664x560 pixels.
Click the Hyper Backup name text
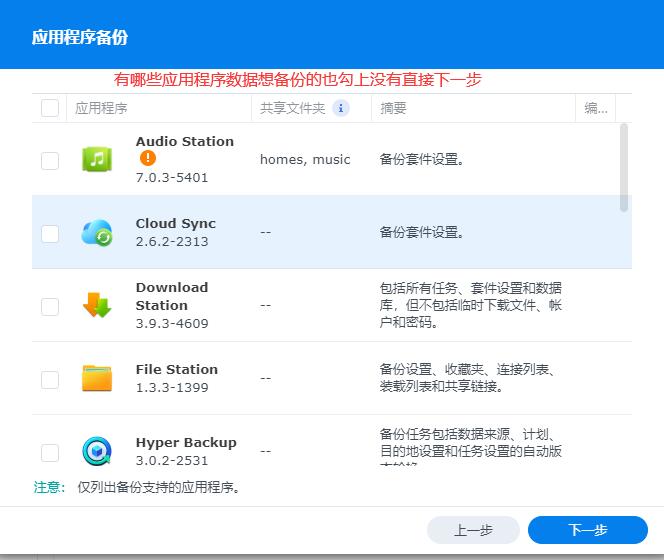tap(186, 443)
